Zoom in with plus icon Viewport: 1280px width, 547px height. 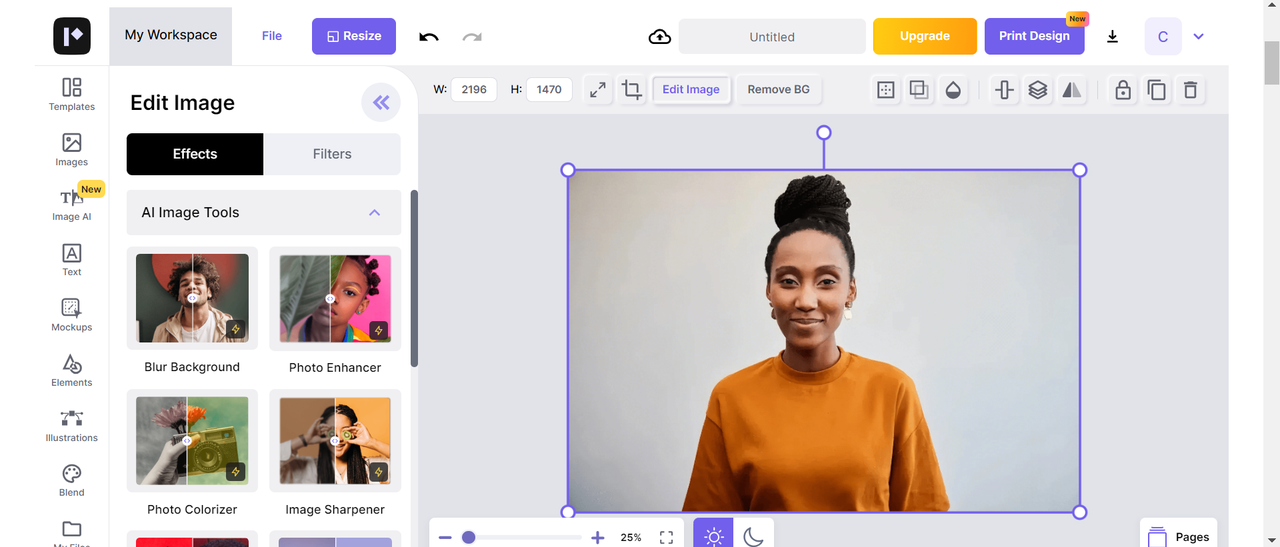(x=598, y=537)
